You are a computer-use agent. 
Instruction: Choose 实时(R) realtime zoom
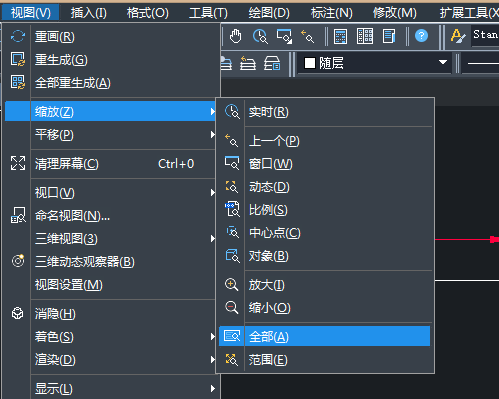click(324, 112)
